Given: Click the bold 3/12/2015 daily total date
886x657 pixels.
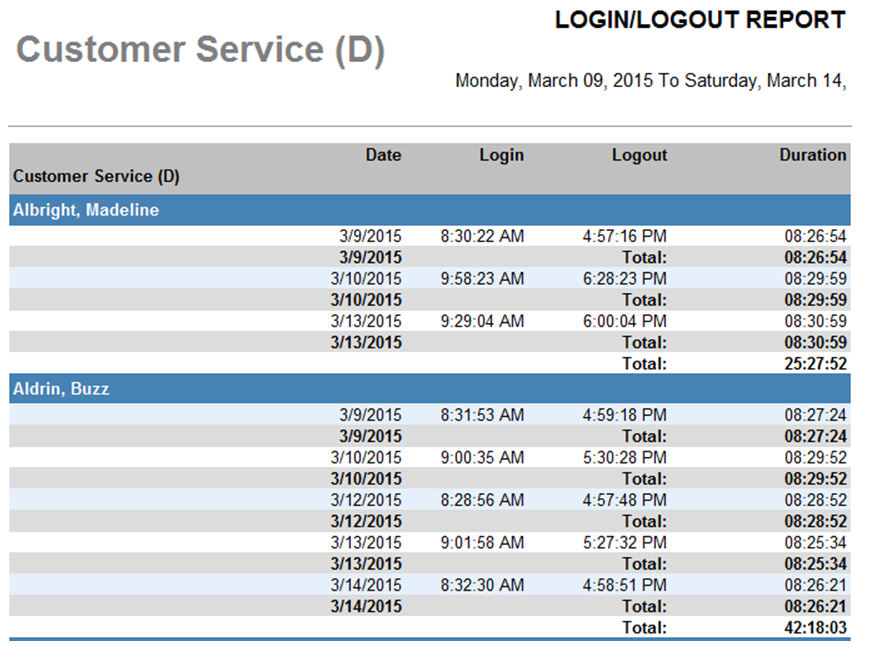Looking at the screenshot, I should (366, 521).
